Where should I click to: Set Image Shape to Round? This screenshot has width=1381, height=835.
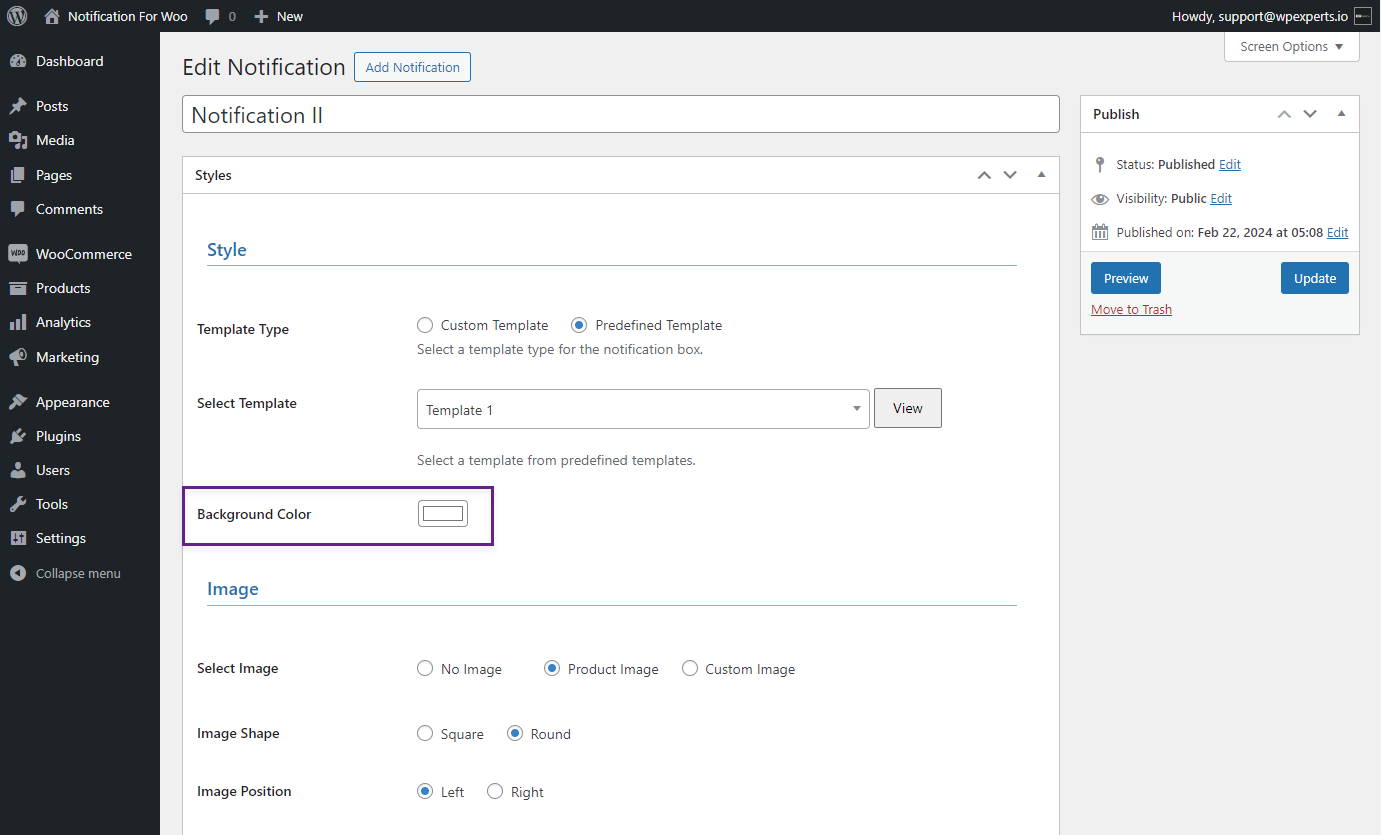515,734
